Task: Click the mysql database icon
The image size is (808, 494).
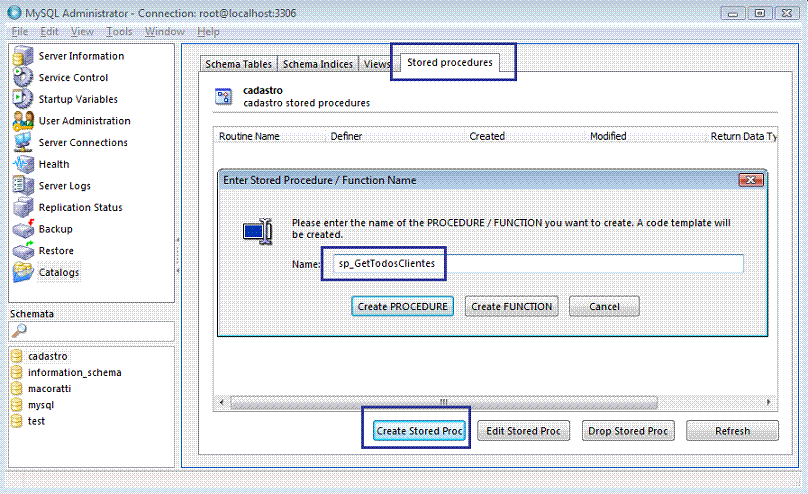Action: [17, 404]
